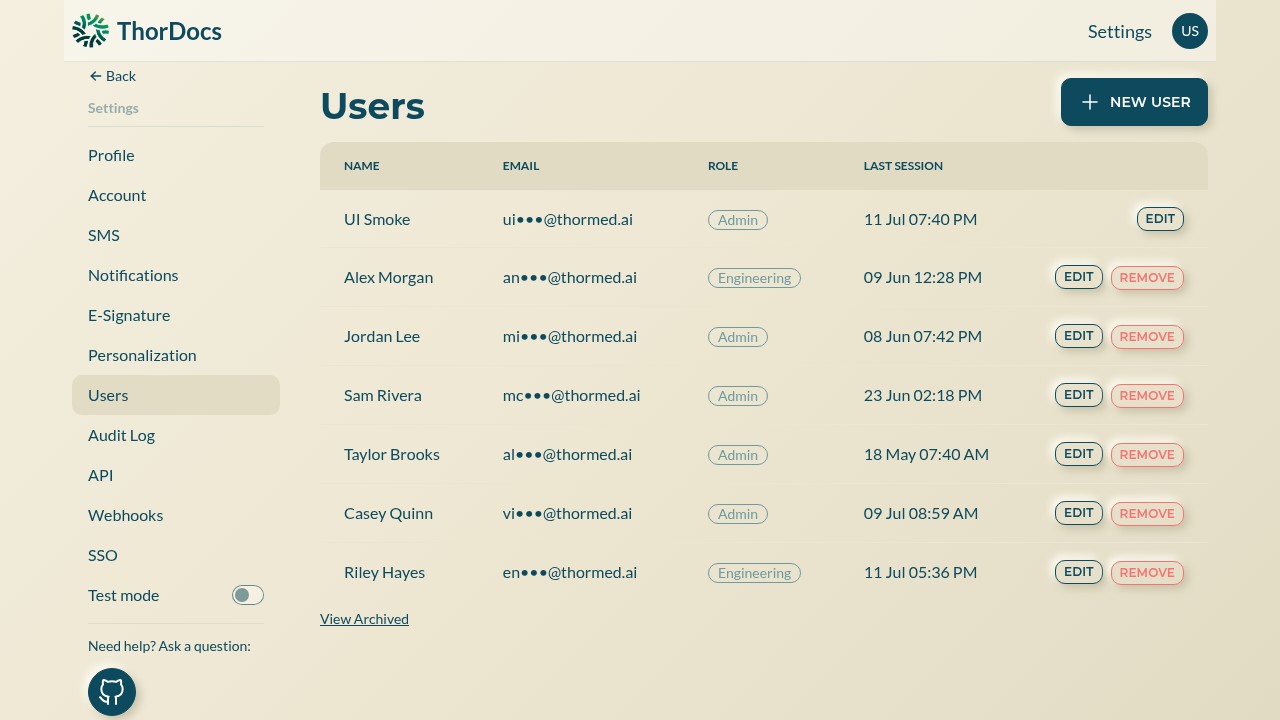Remove the Casey Quinn user

tap(1147, 514)
